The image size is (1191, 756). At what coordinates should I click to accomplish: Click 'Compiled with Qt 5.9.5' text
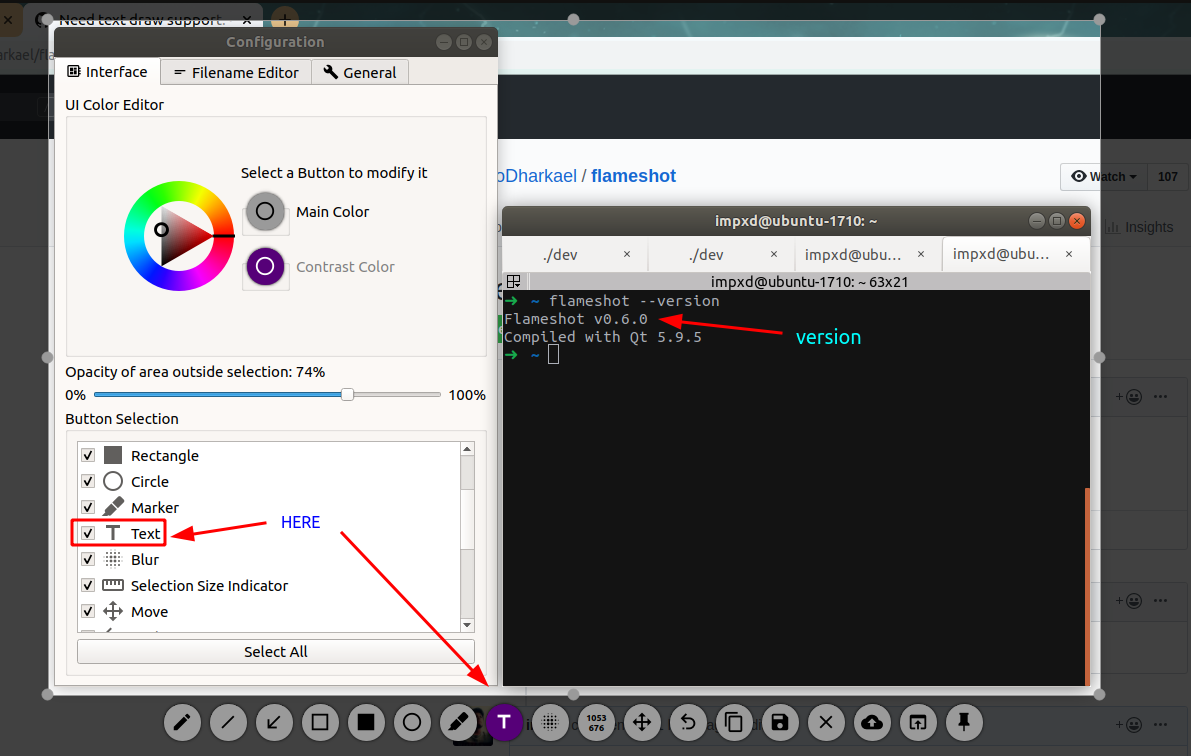[602, 337]
